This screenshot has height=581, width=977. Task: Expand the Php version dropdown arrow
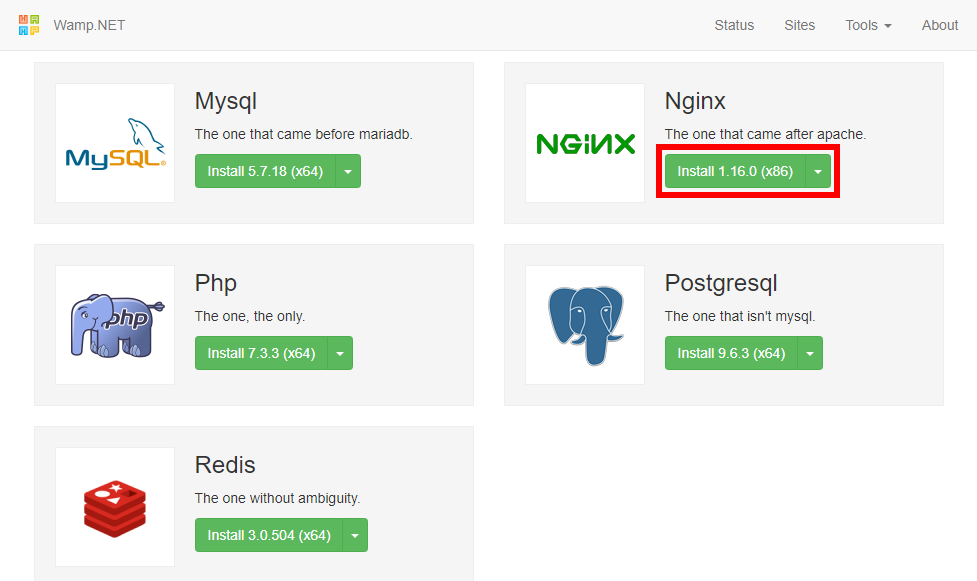point(340,353)
